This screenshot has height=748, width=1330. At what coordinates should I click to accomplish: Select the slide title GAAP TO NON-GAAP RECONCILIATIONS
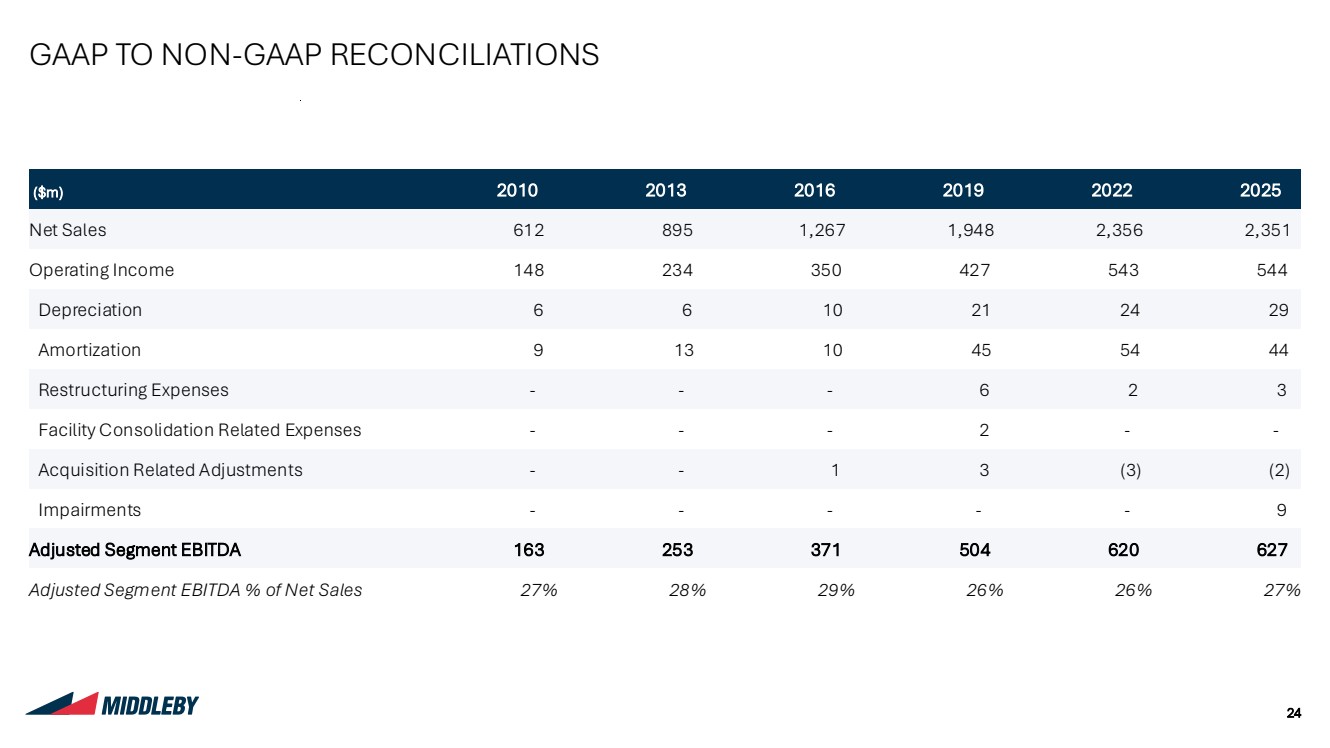(x=315, y=55)
